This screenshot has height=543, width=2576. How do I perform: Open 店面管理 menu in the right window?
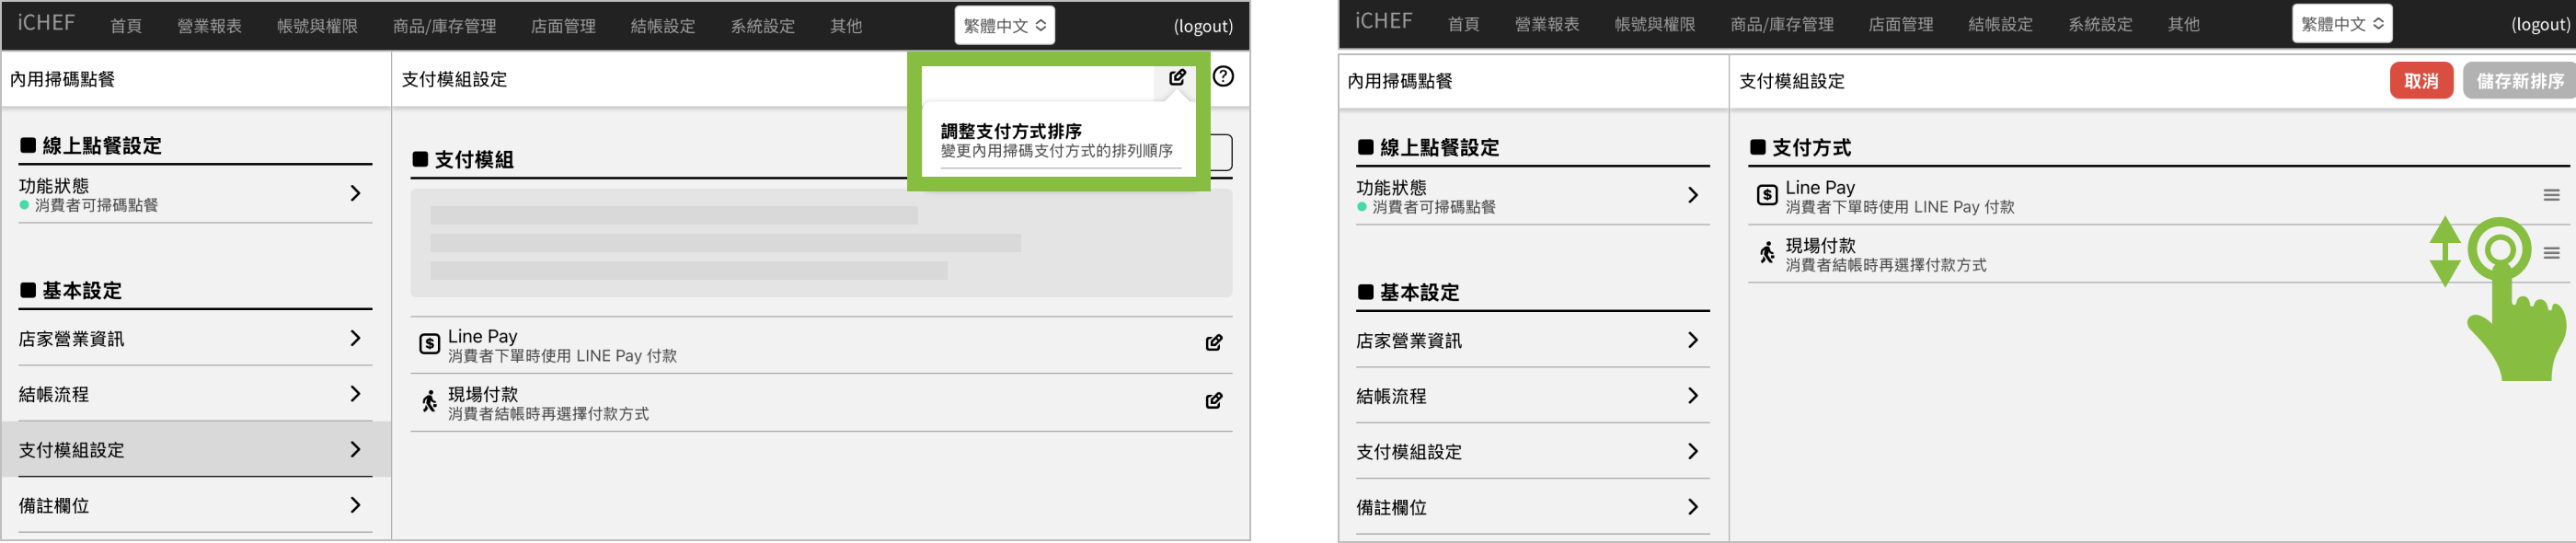coord(1900,25)
